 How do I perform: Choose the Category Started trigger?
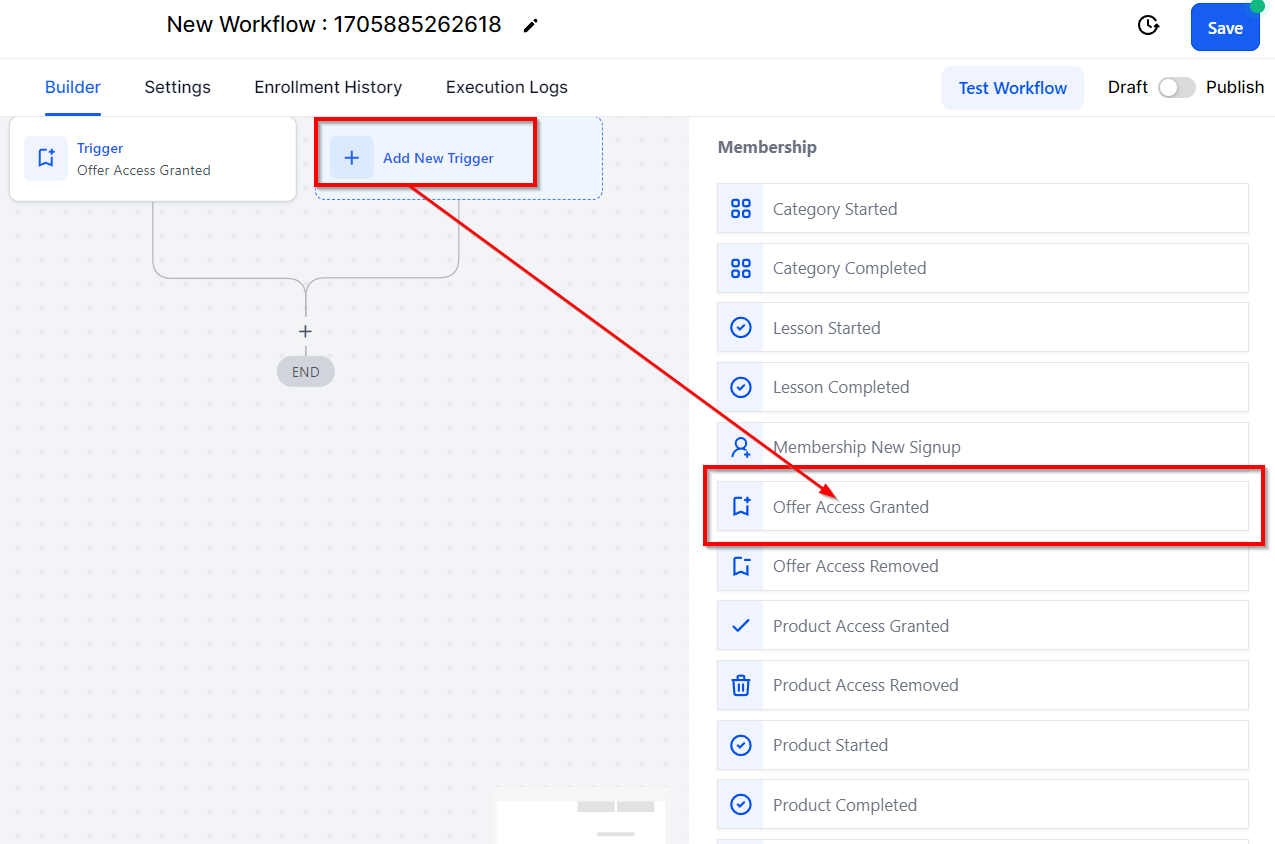click(983, 209)
